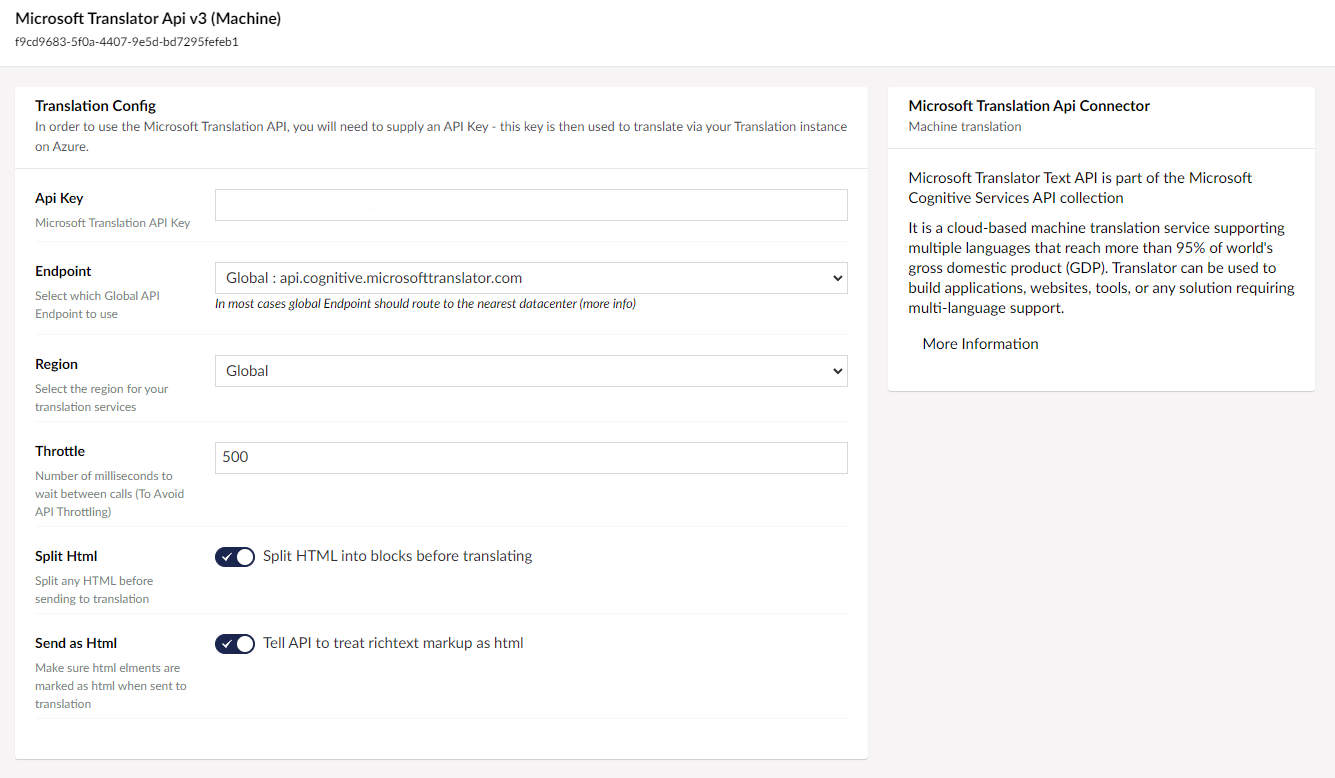The width and height of the screenshot is (1335, 778).
Task: Click 'Select which Global API Endpoint' description
Action: pos(97,305)
